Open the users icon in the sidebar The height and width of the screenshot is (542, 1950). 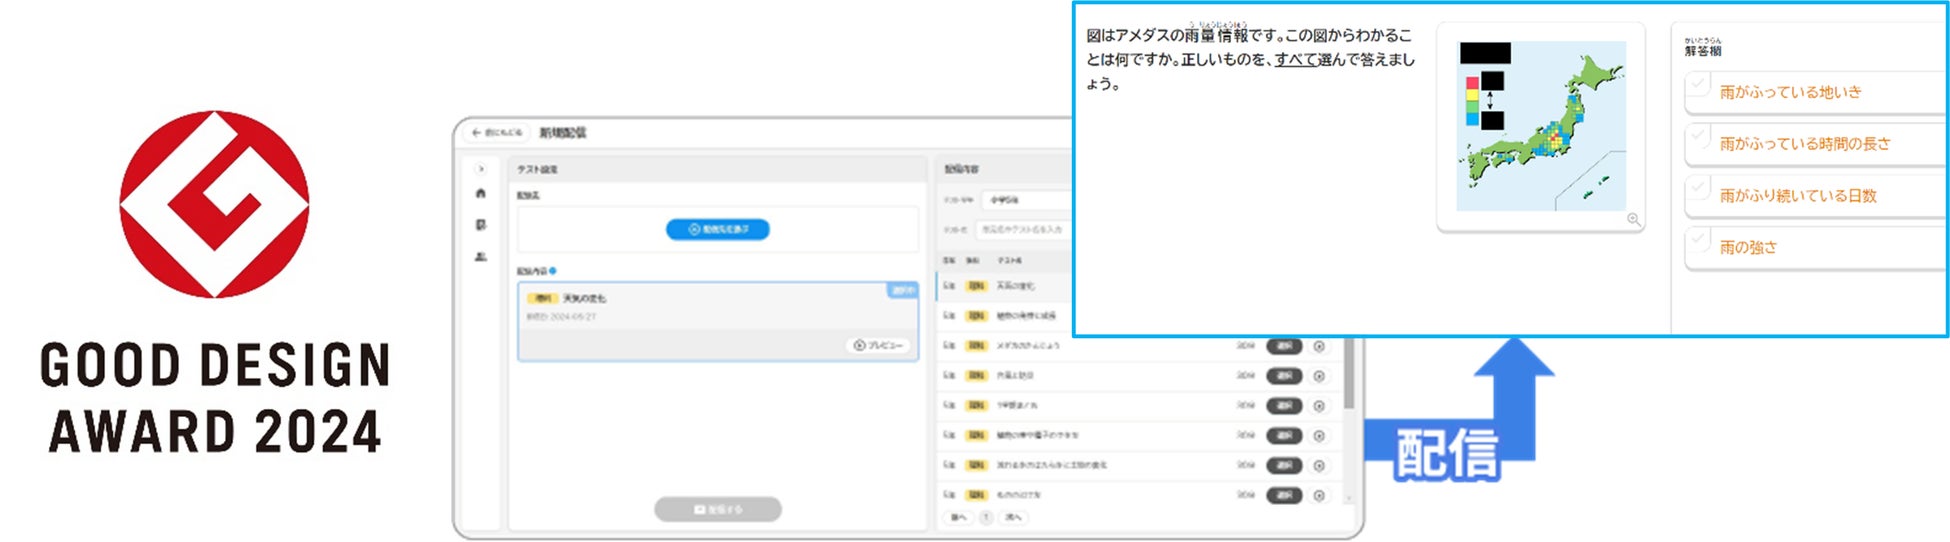(x=481, y=257)
